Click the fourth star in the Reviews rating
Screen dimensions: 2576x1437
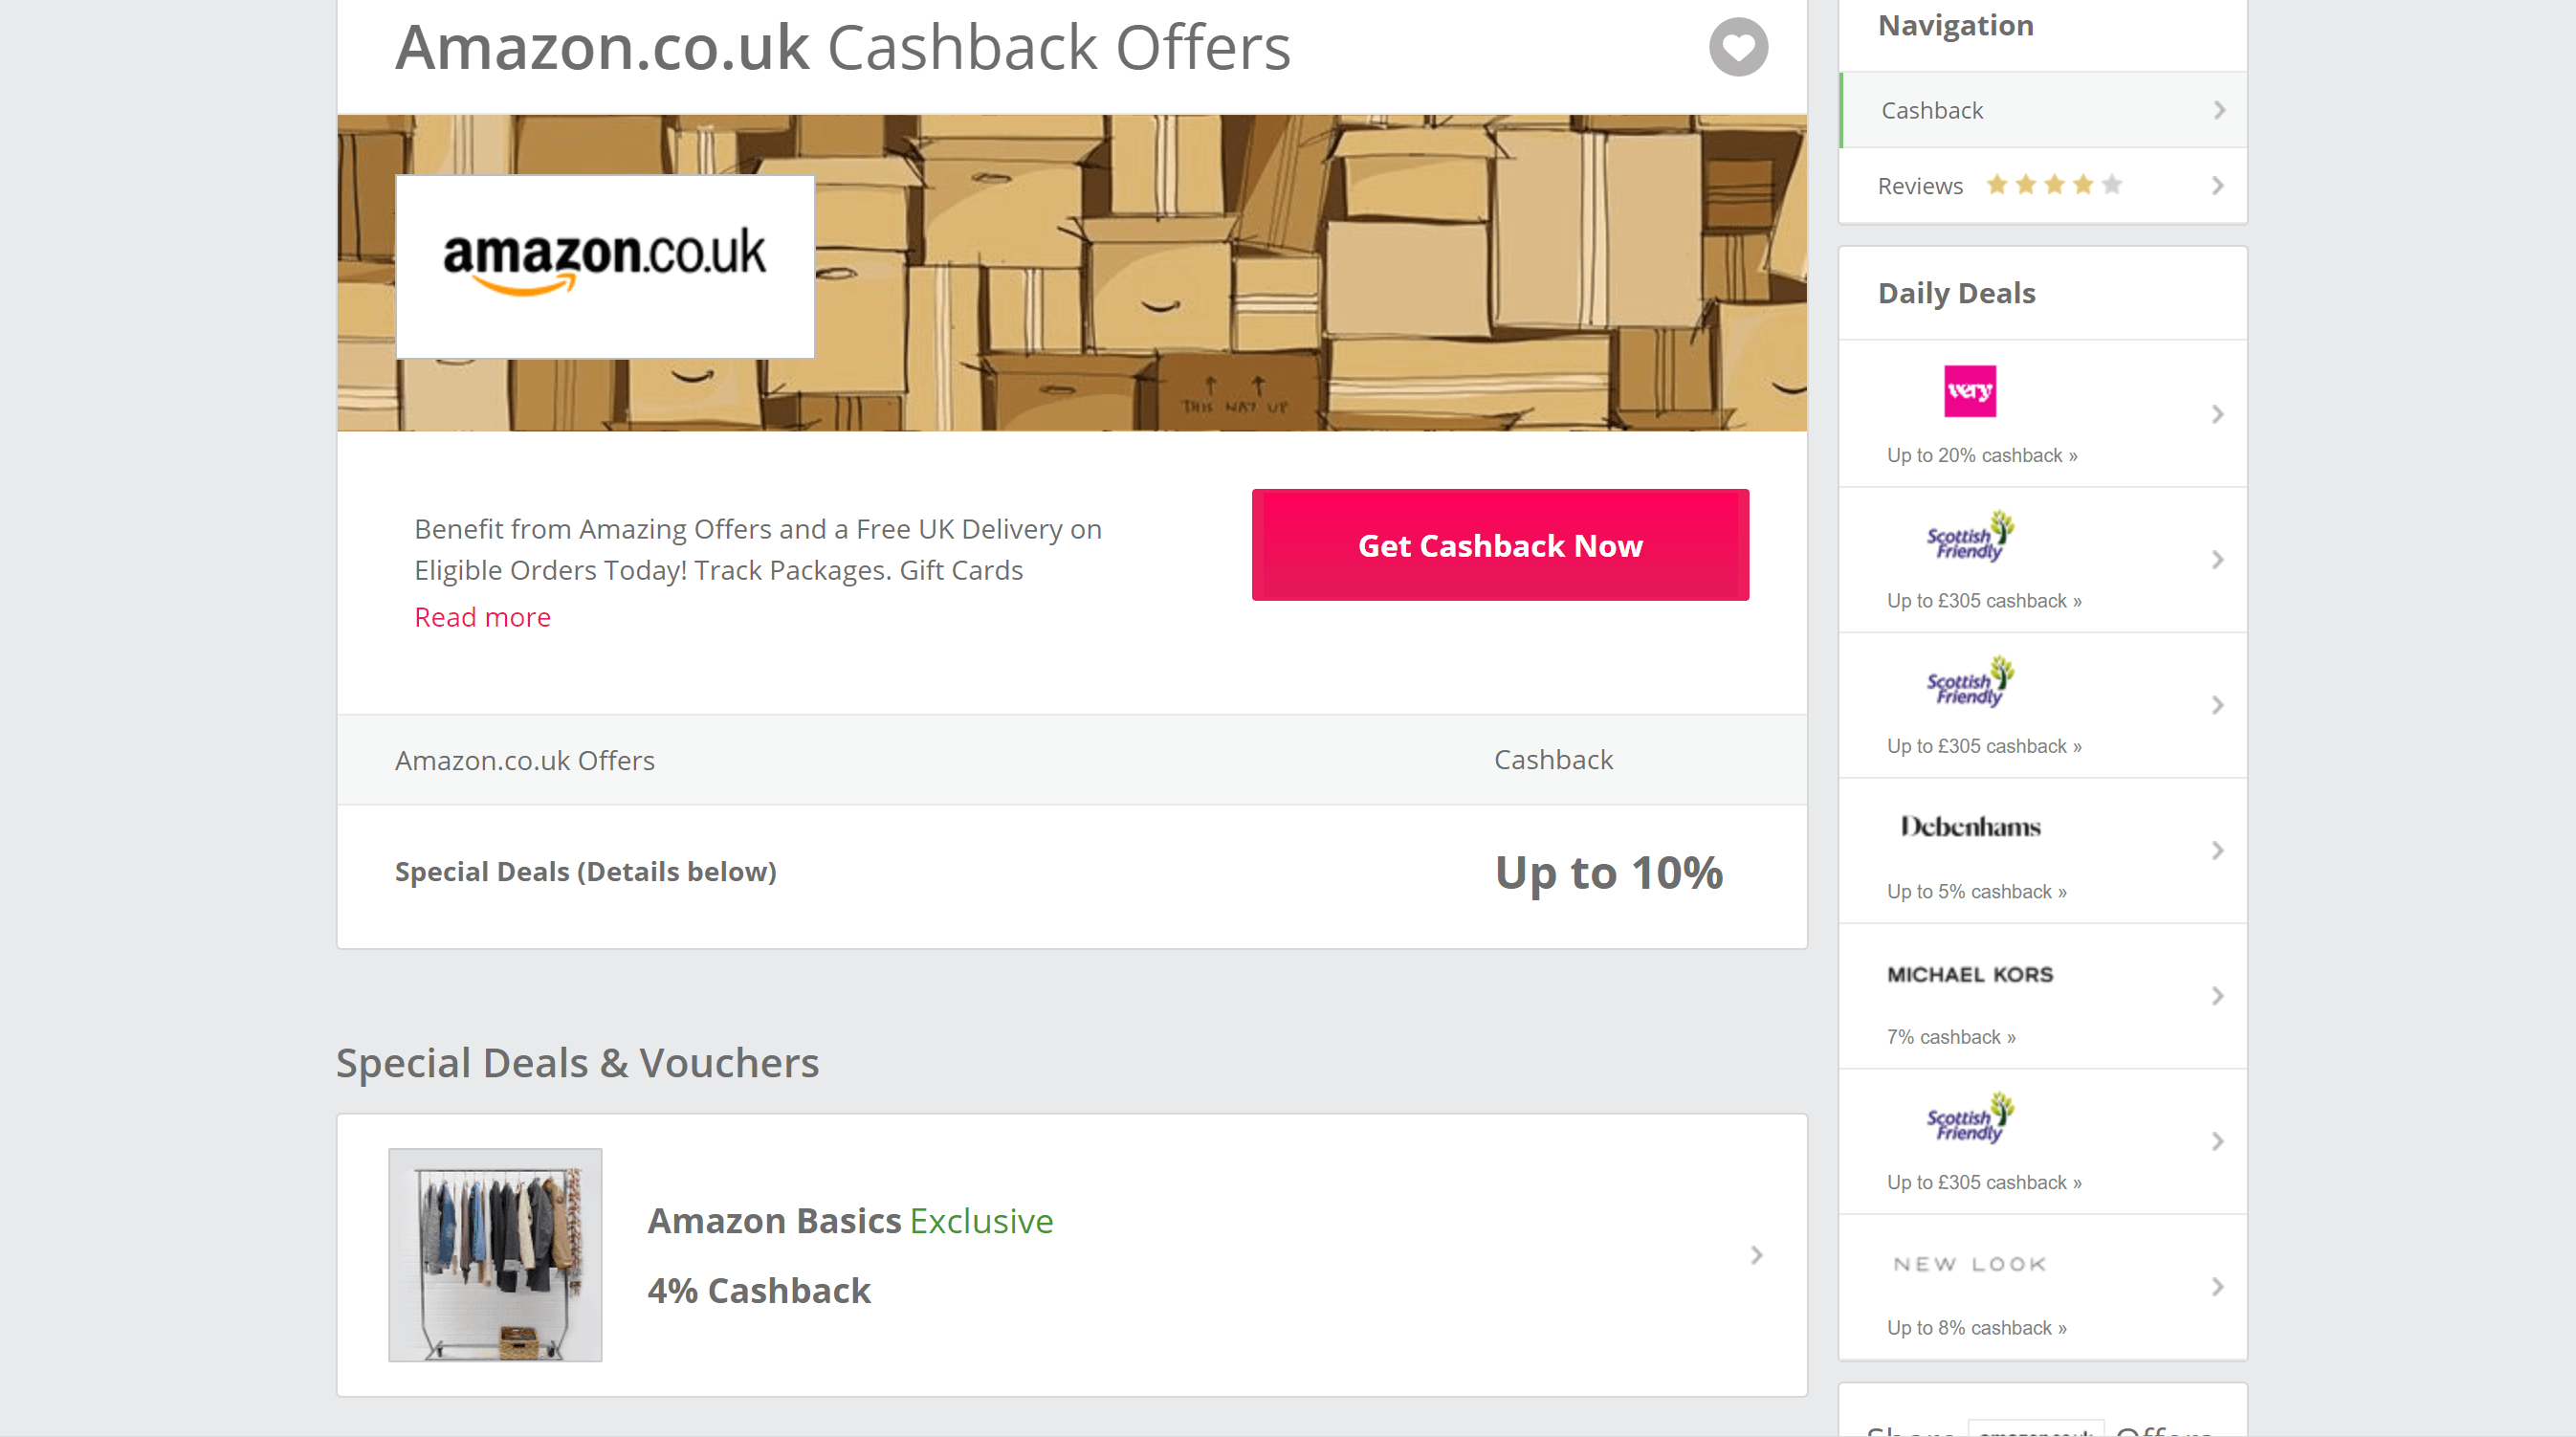point(2083,184)
